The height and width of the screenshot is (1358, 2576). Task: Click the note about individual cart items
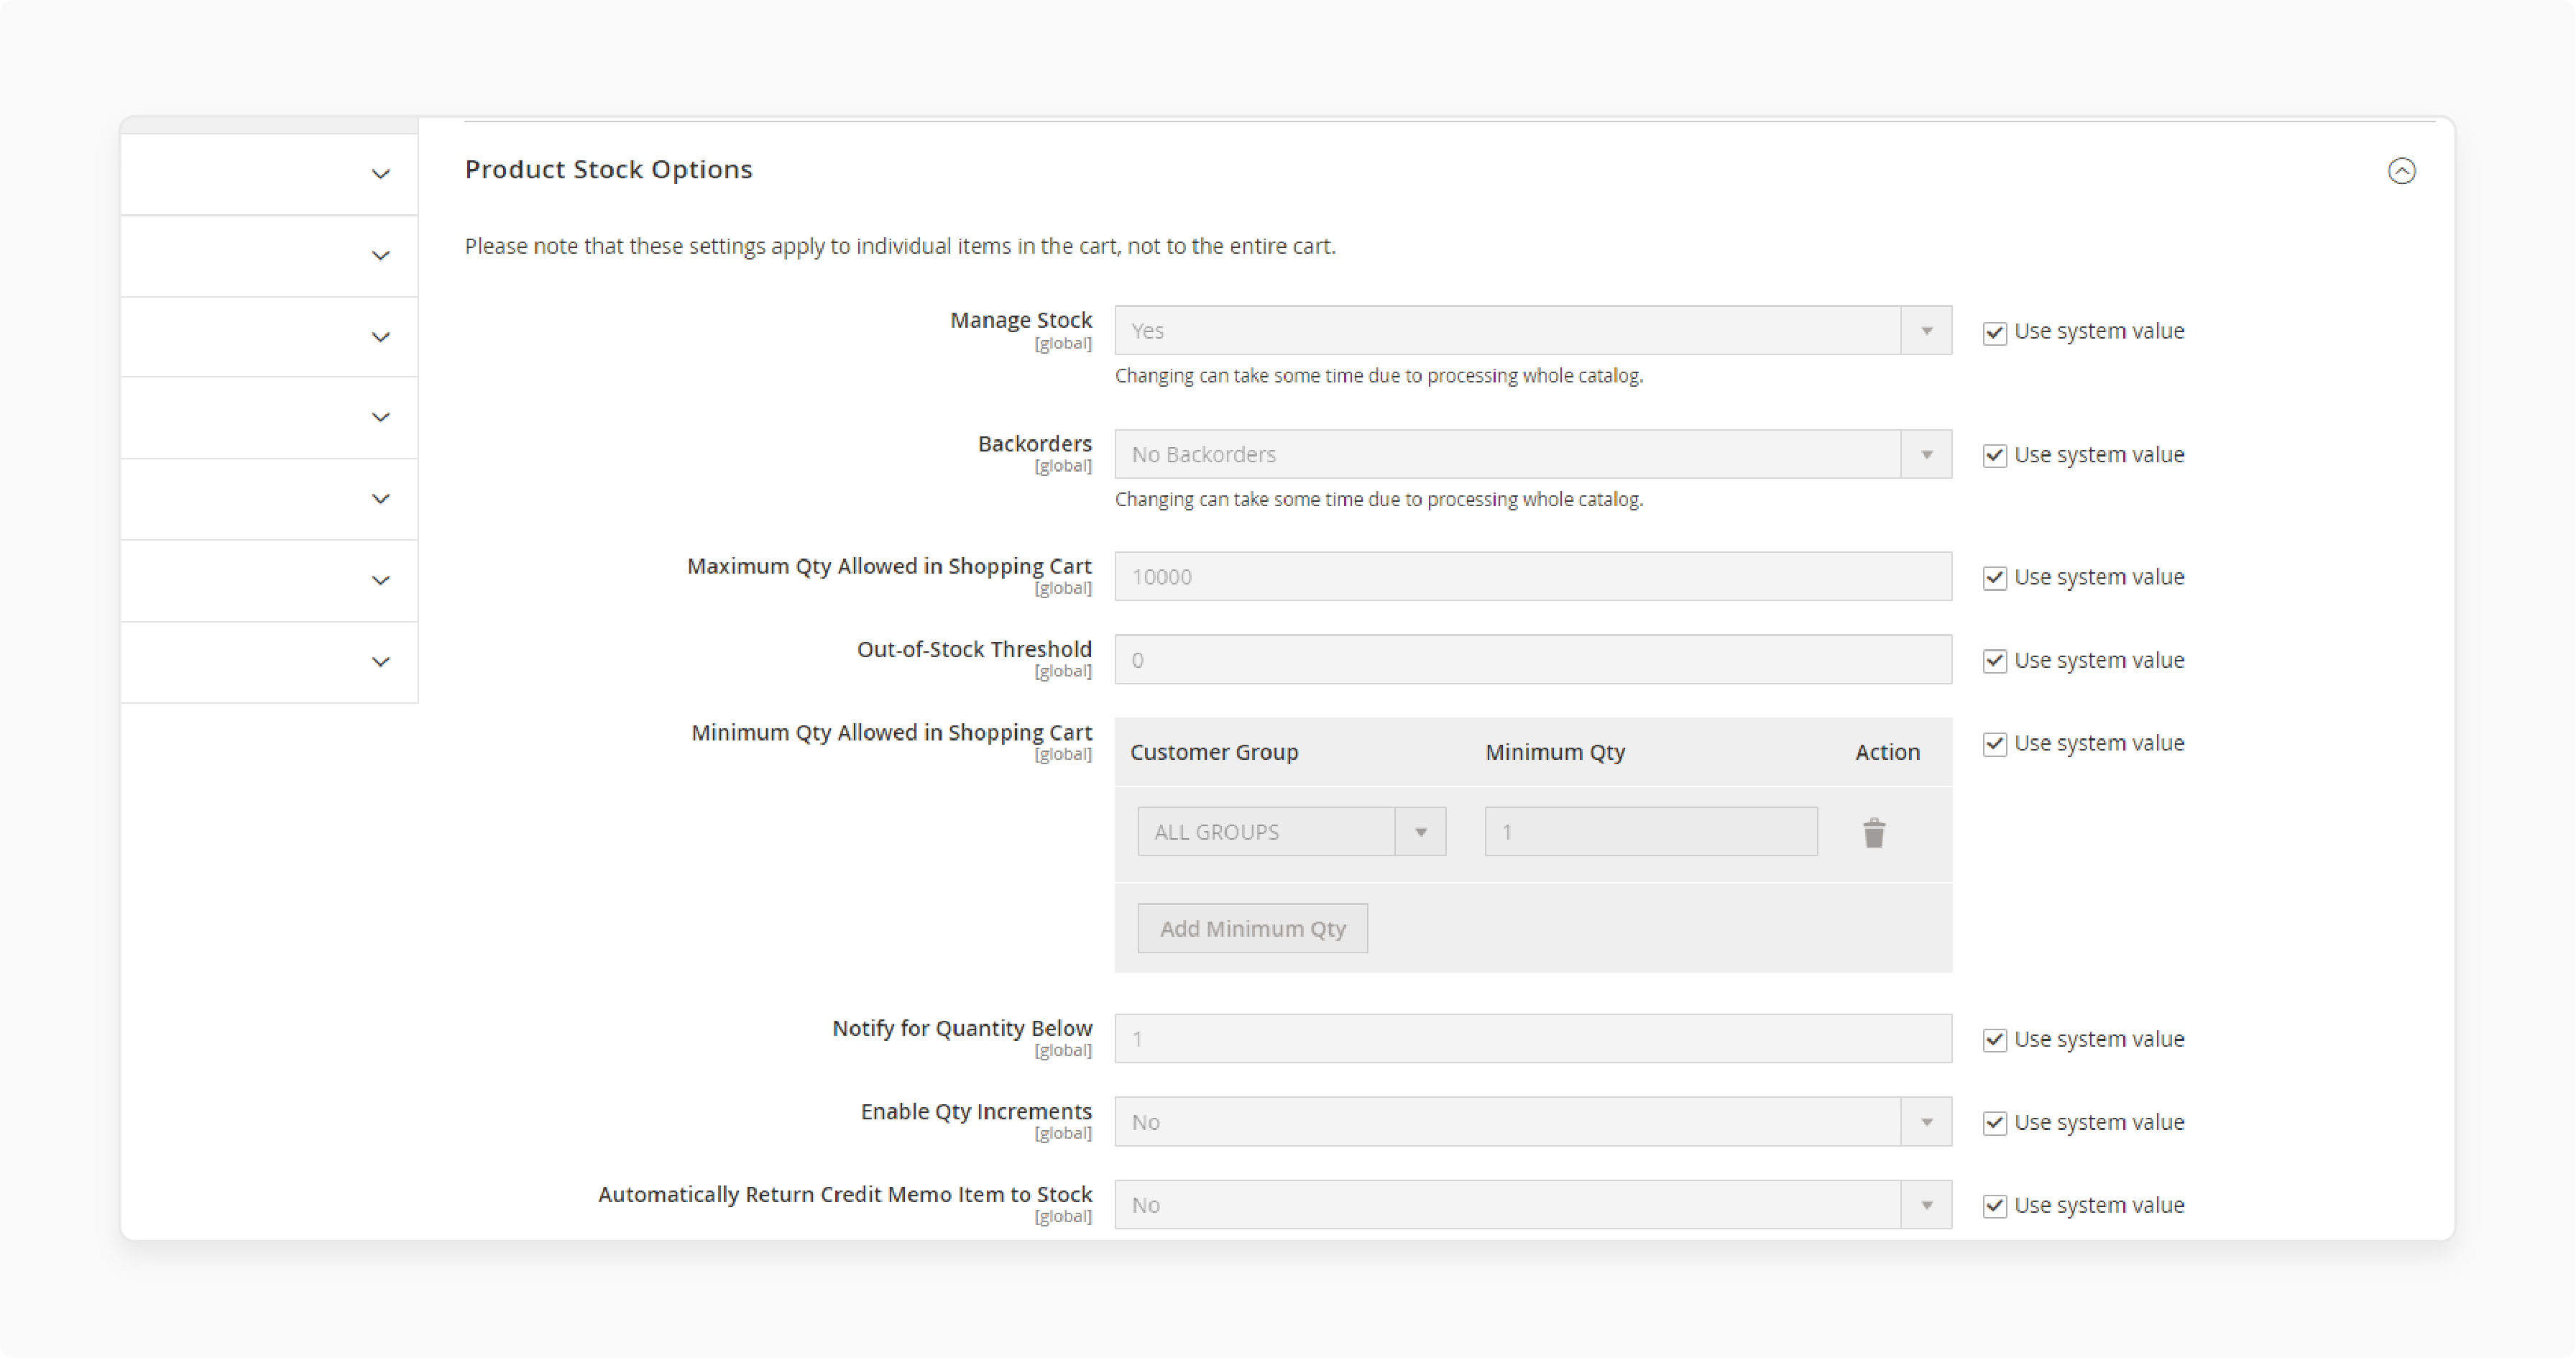900,246
